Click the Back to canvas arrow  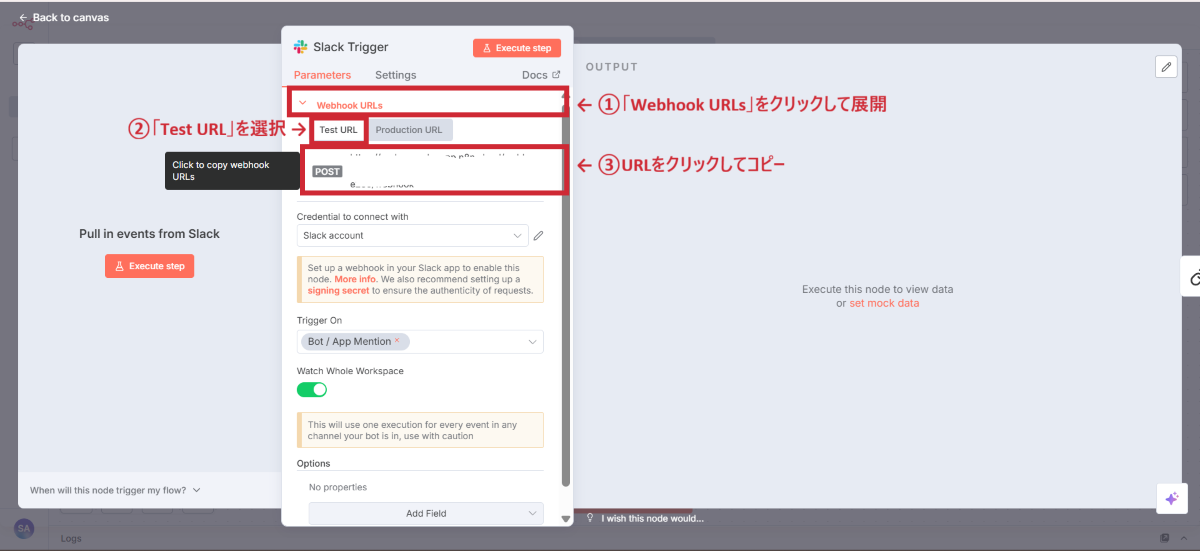point(23,18)
